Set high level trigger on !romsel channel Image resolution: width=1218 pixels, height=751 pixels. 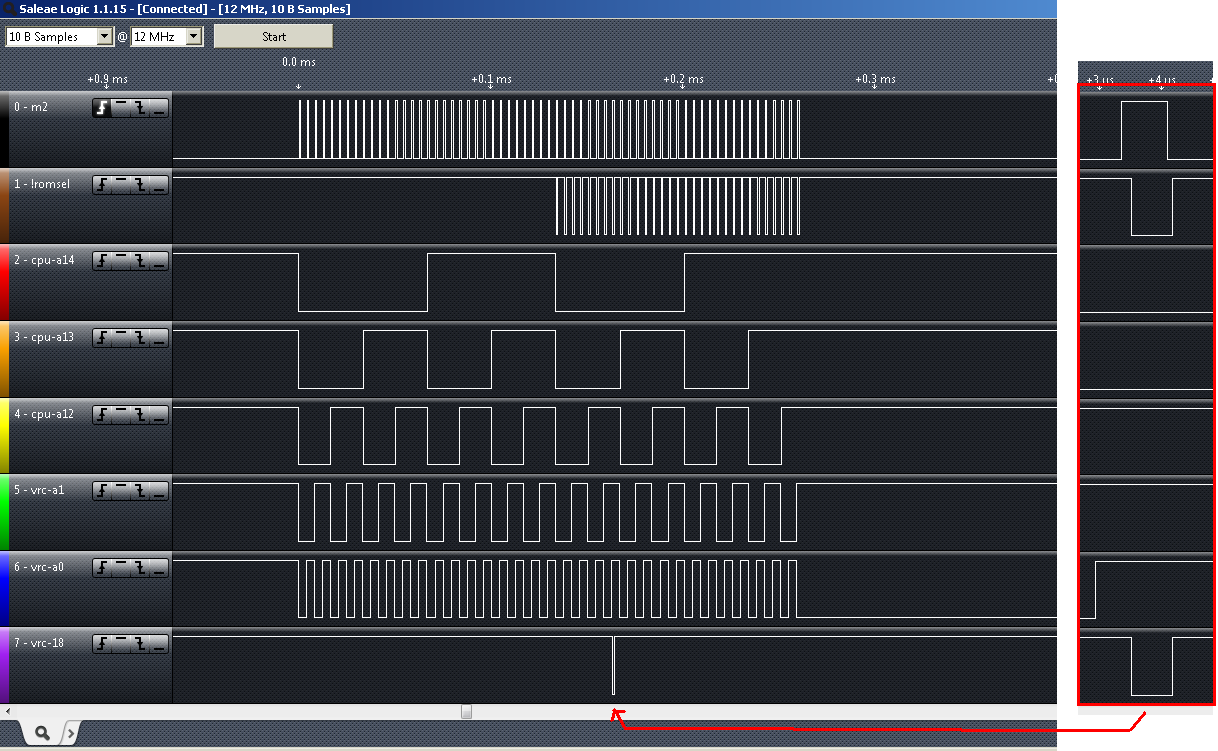click(x=121, y=184)
